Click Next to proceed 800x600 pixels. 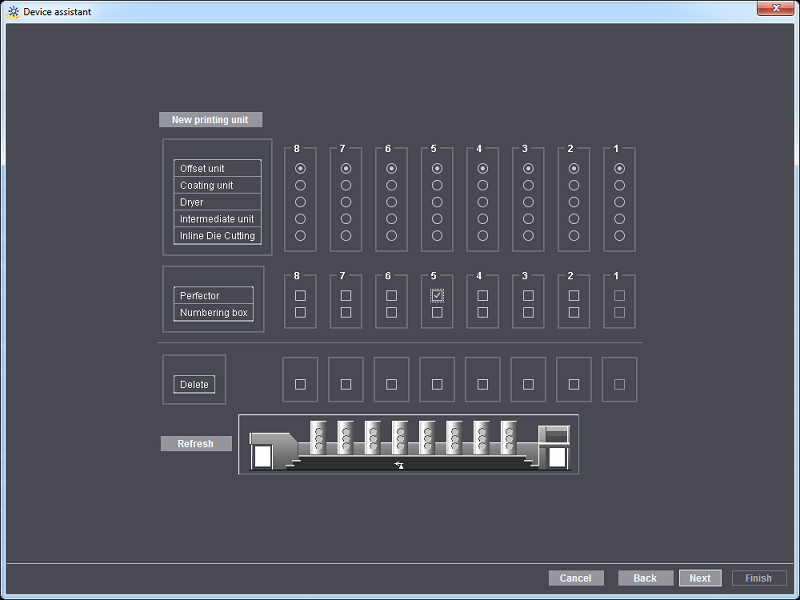coord(700,578)
